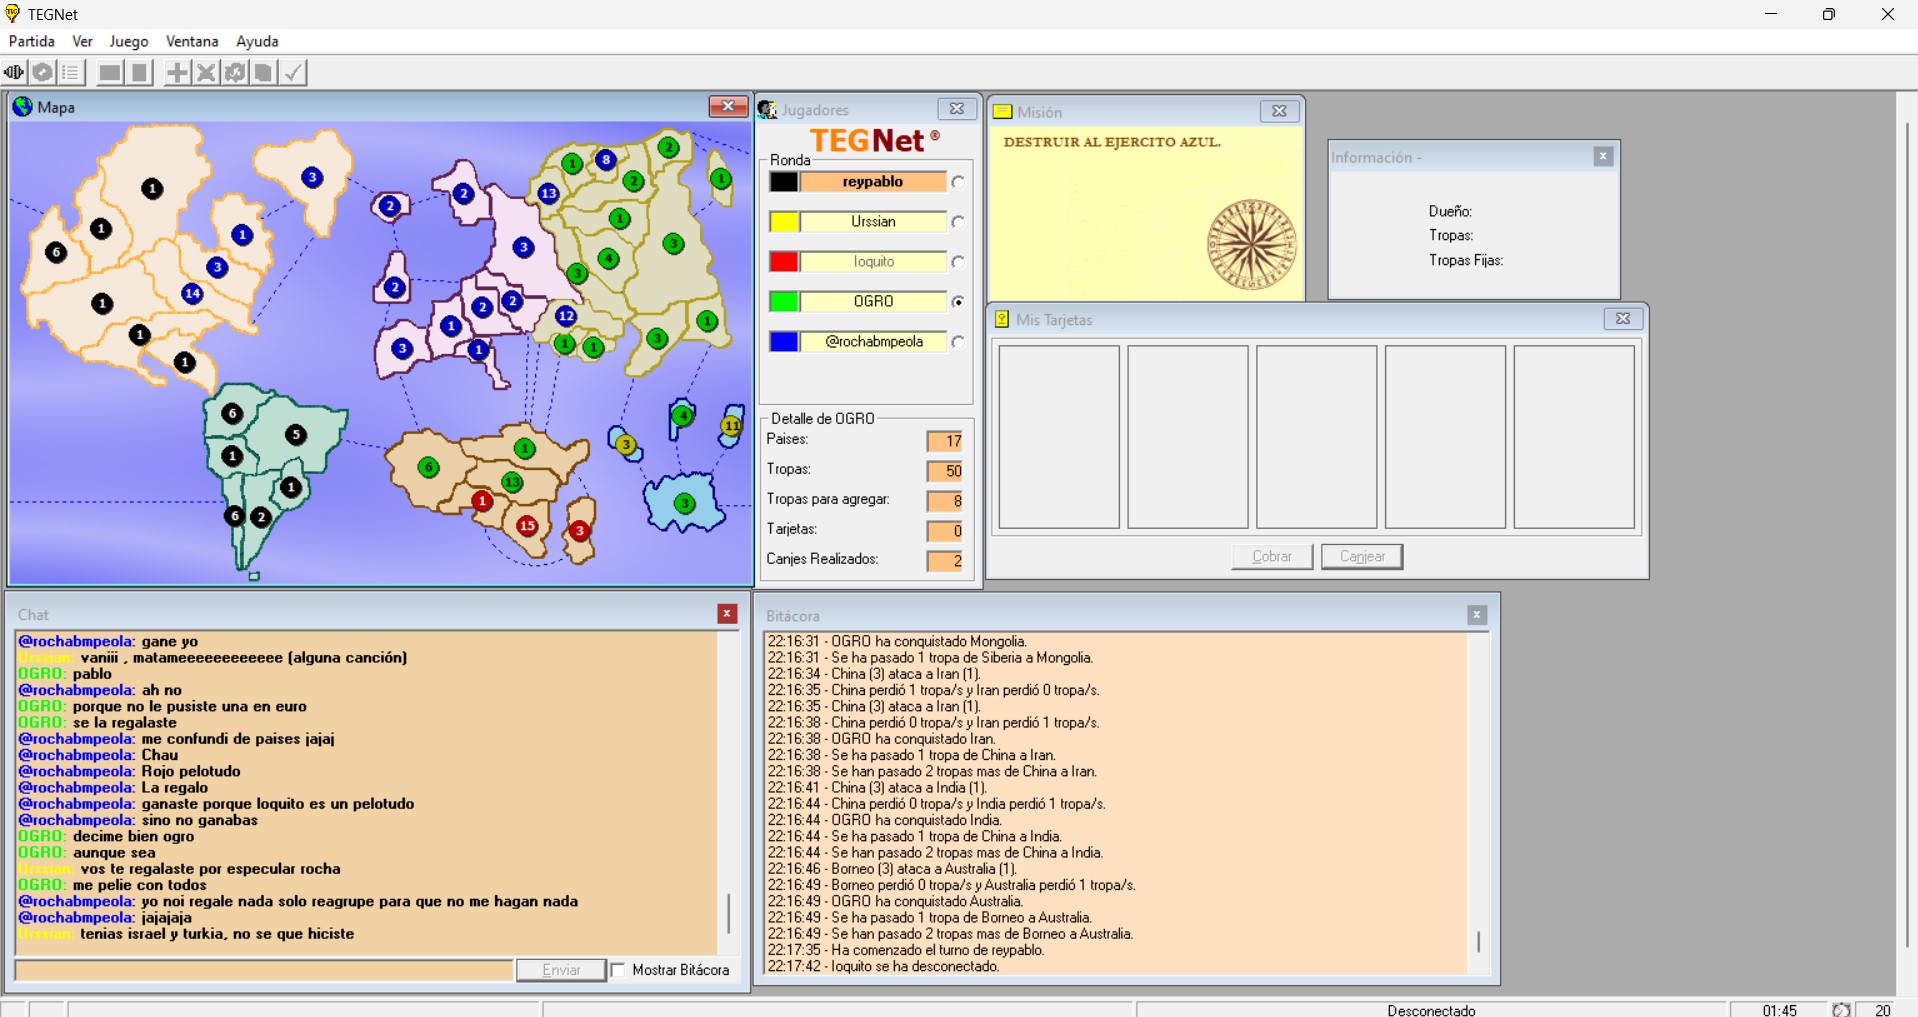This screenshot has width=1918, height=1017.
Task: Click the yellow color swatch for Urssian
Action: click(784, 222)
